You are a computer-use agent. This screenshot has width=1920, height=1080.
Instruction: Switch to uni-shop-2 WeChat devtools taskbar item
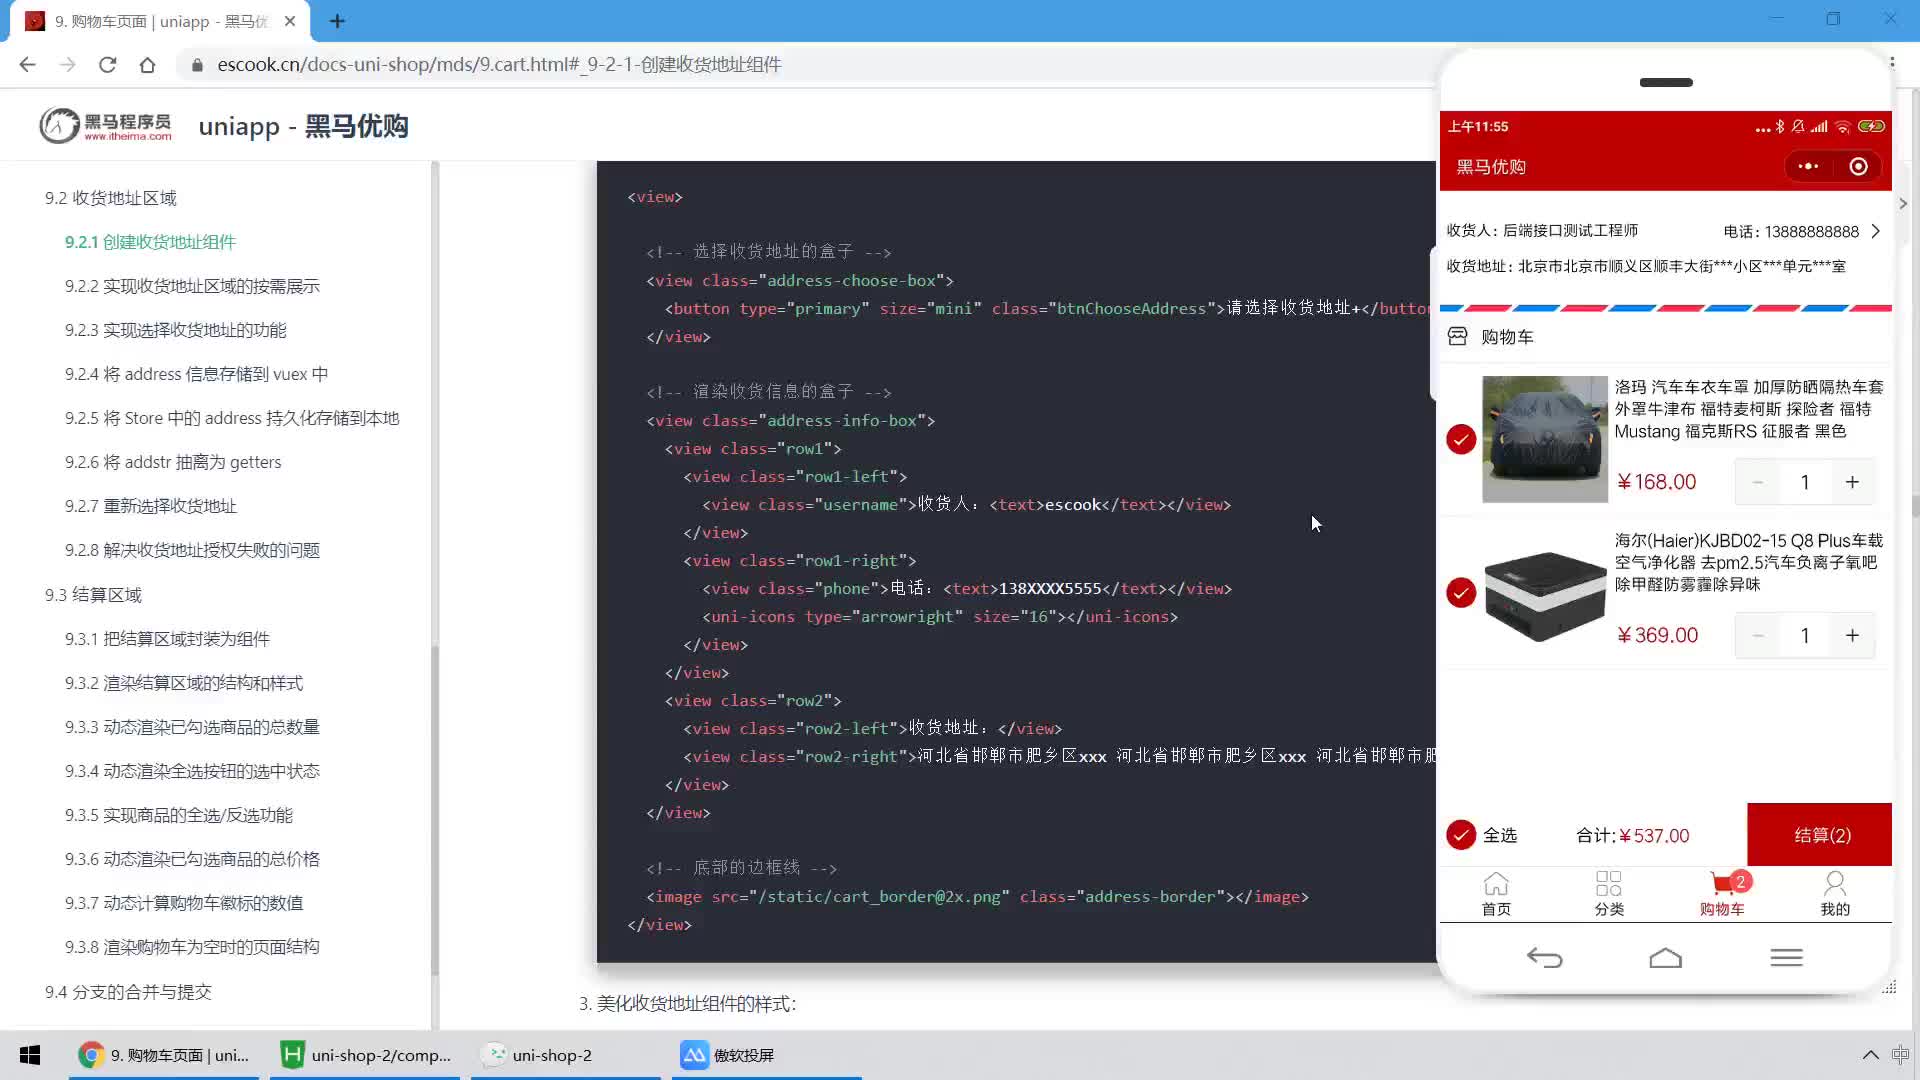point(566,1055)
